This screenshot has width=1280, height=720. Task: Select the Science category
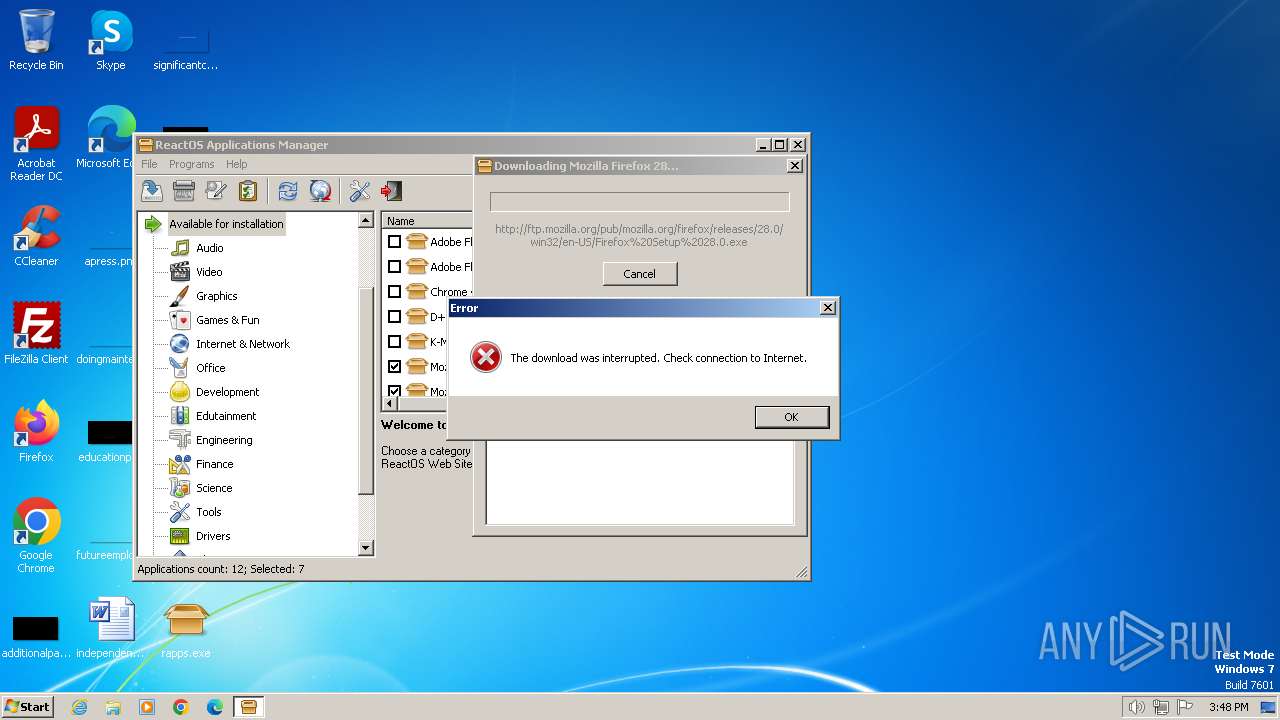pos(214,488)
